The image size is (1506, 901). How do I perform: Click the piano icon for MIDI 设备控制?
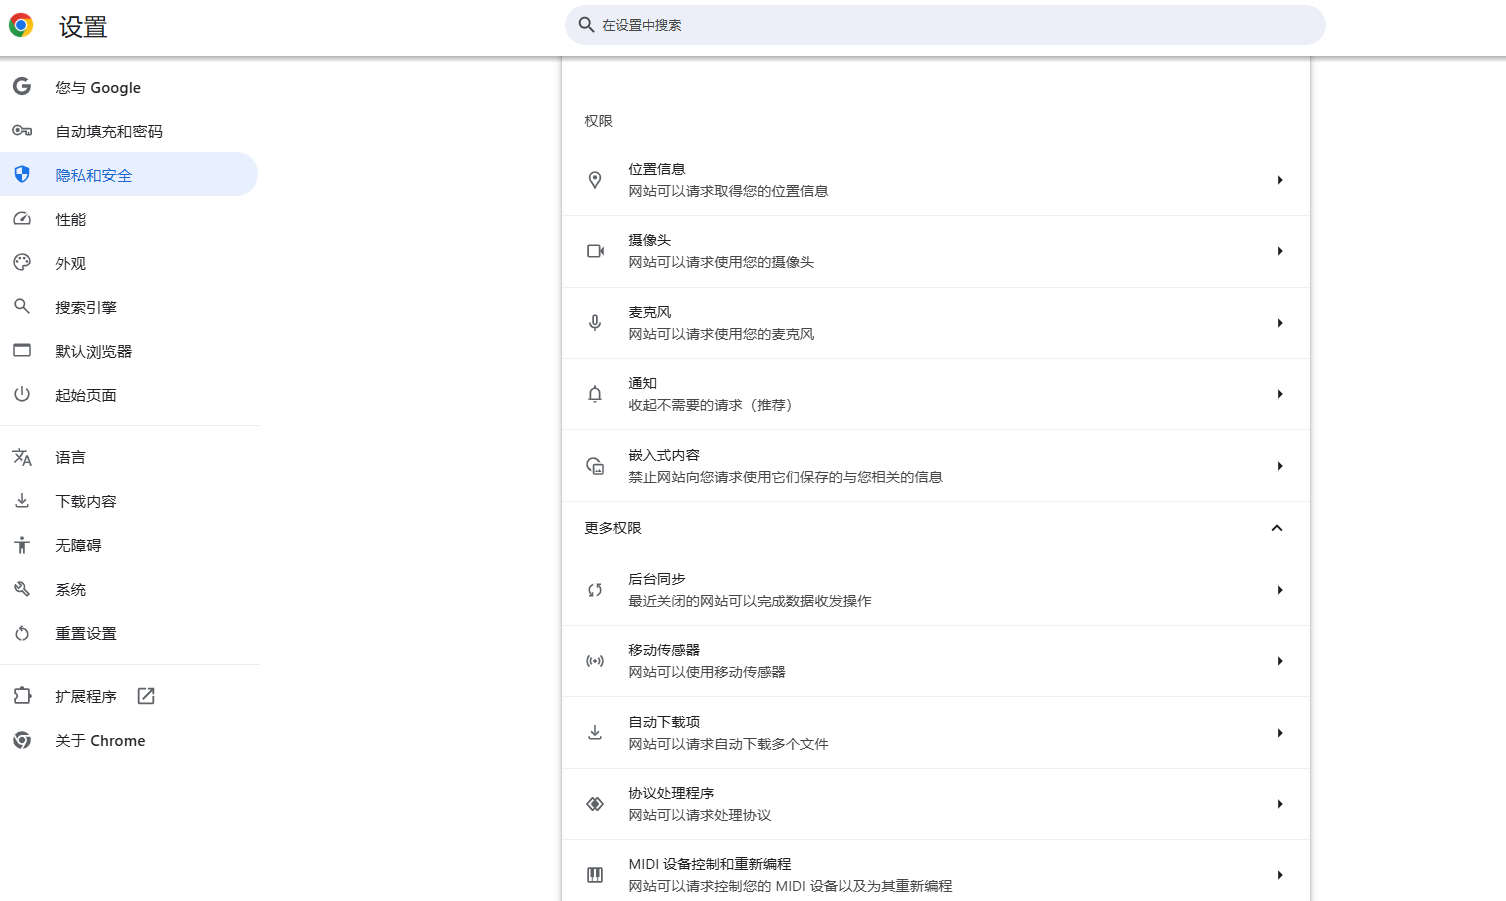tap(595, 875)
